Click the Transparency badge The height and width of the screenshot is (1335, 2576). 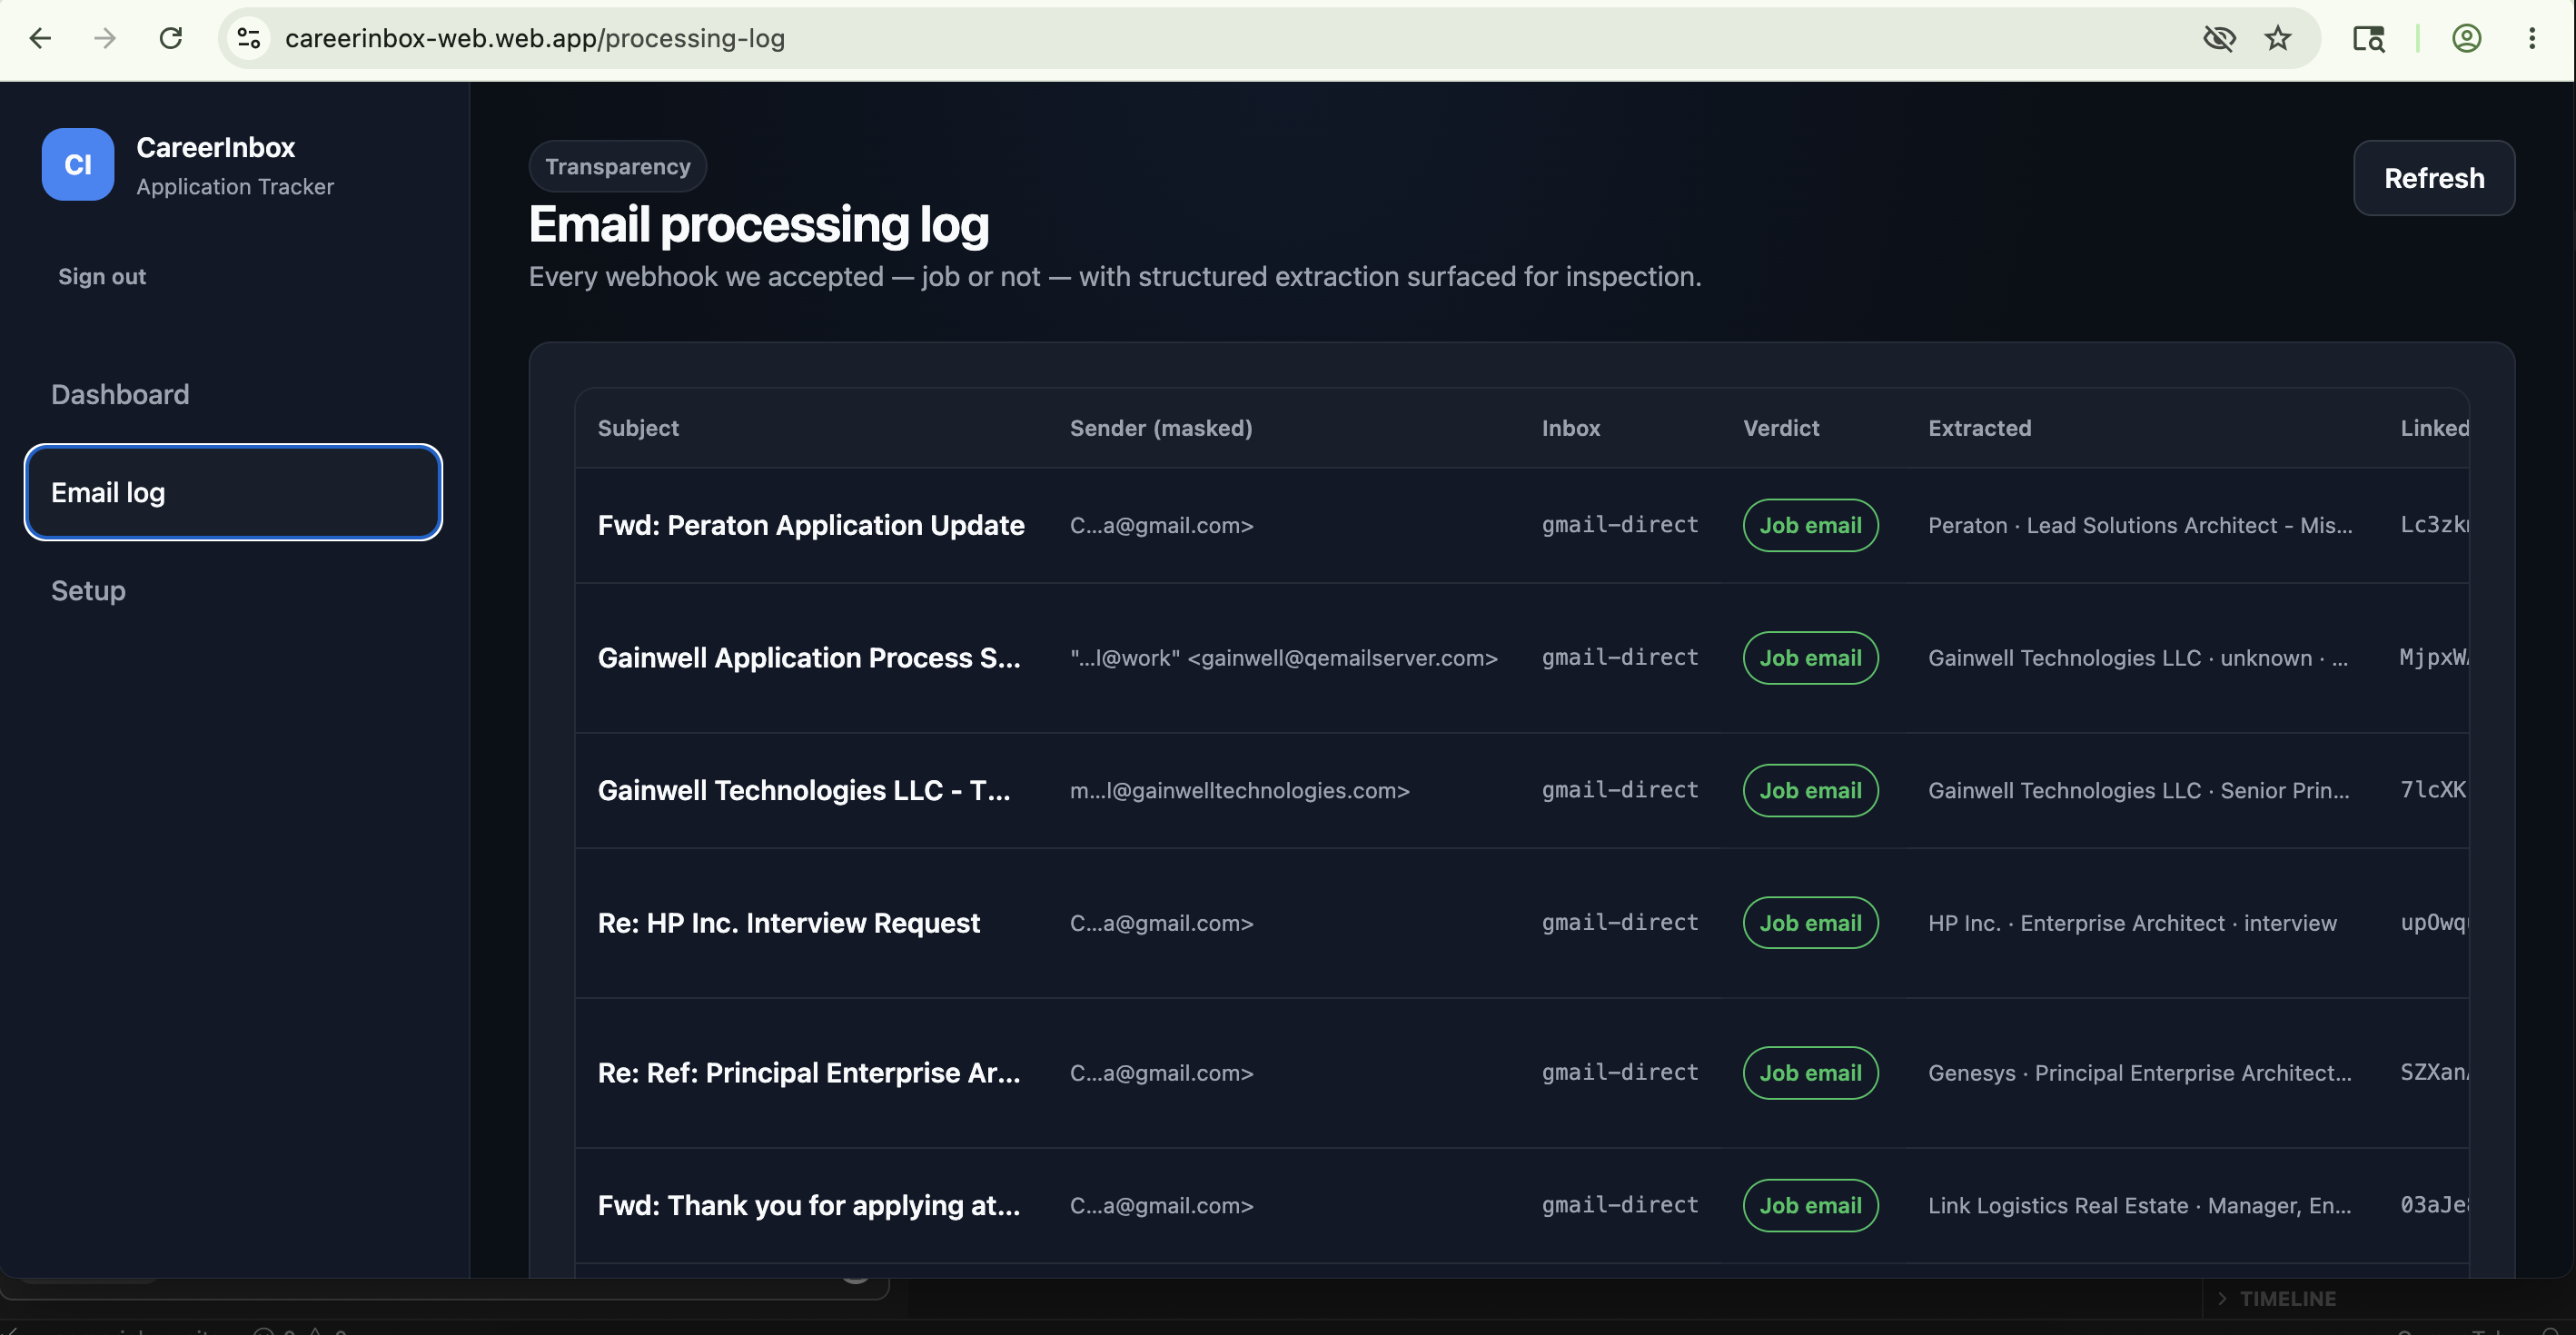coord(617,166)
